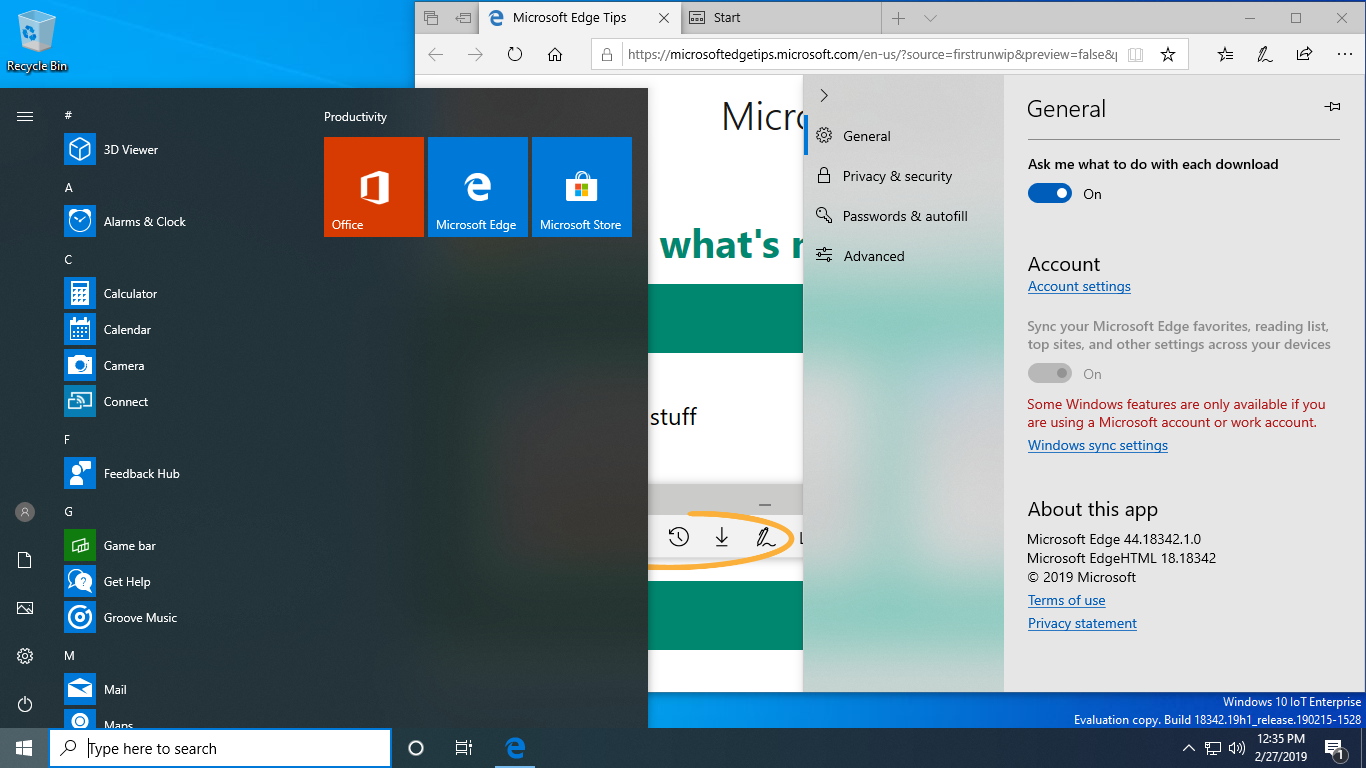Collapse Edge settings menu with chevron
This screenshot has width=1366, height=768.
coord(824,96)
